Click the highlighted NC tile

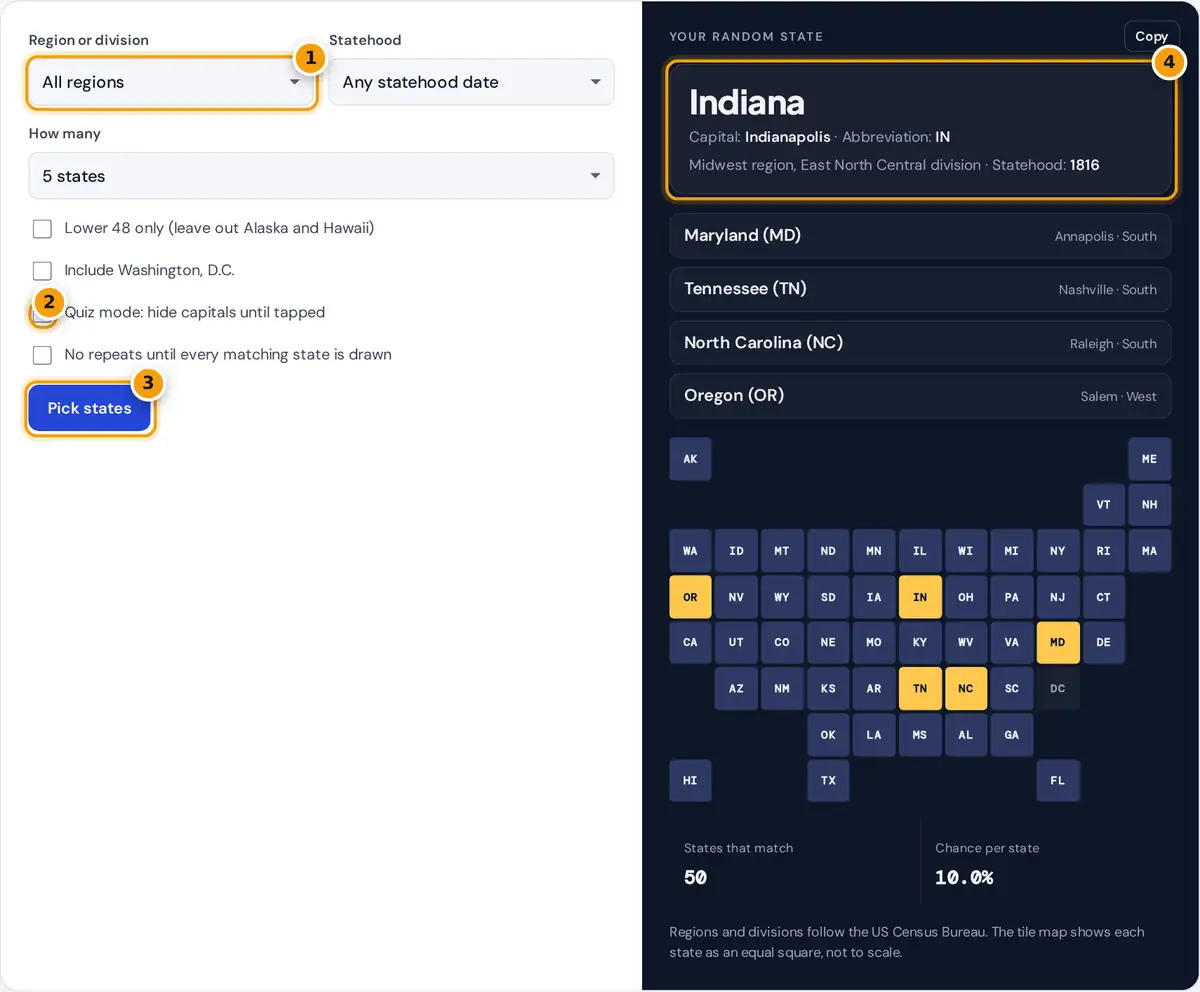(x=966, y=688)
